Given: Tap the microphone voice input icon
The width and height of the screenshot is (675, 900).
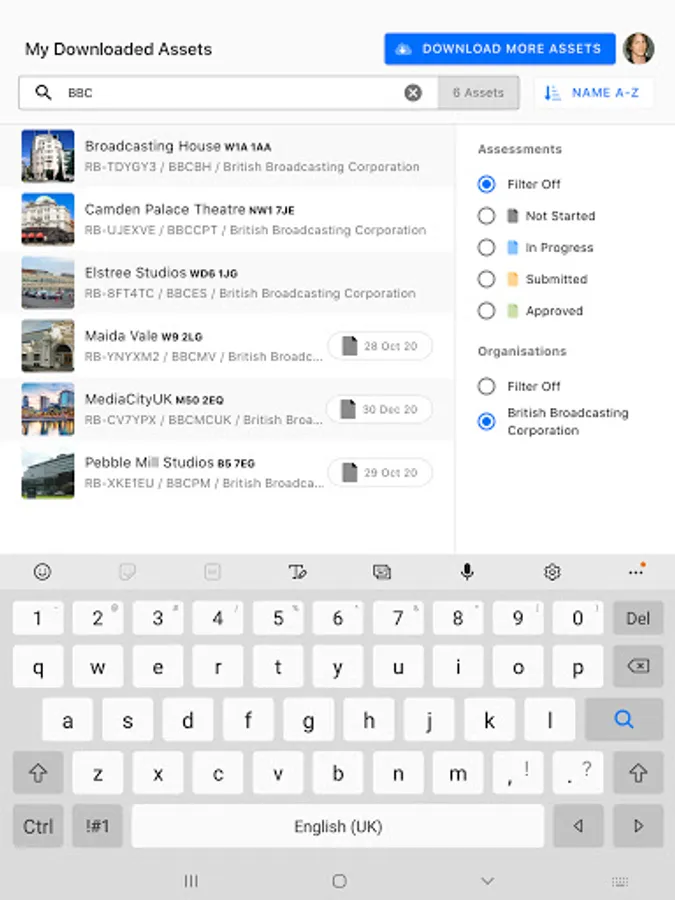Looking at the screenshot, I should tap(467, 572).
